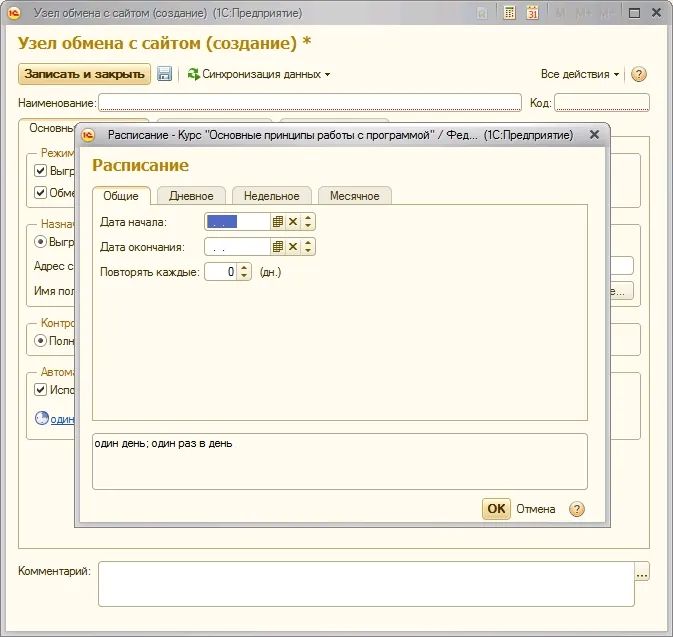This screenshot has height=637, width=673.
Task: Click into the Наименование text field
Action: [x=310, y=102]
